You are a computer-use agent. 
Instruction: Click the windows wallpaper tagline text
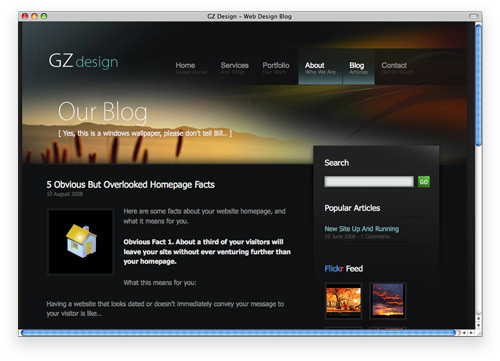click(145, 133)
